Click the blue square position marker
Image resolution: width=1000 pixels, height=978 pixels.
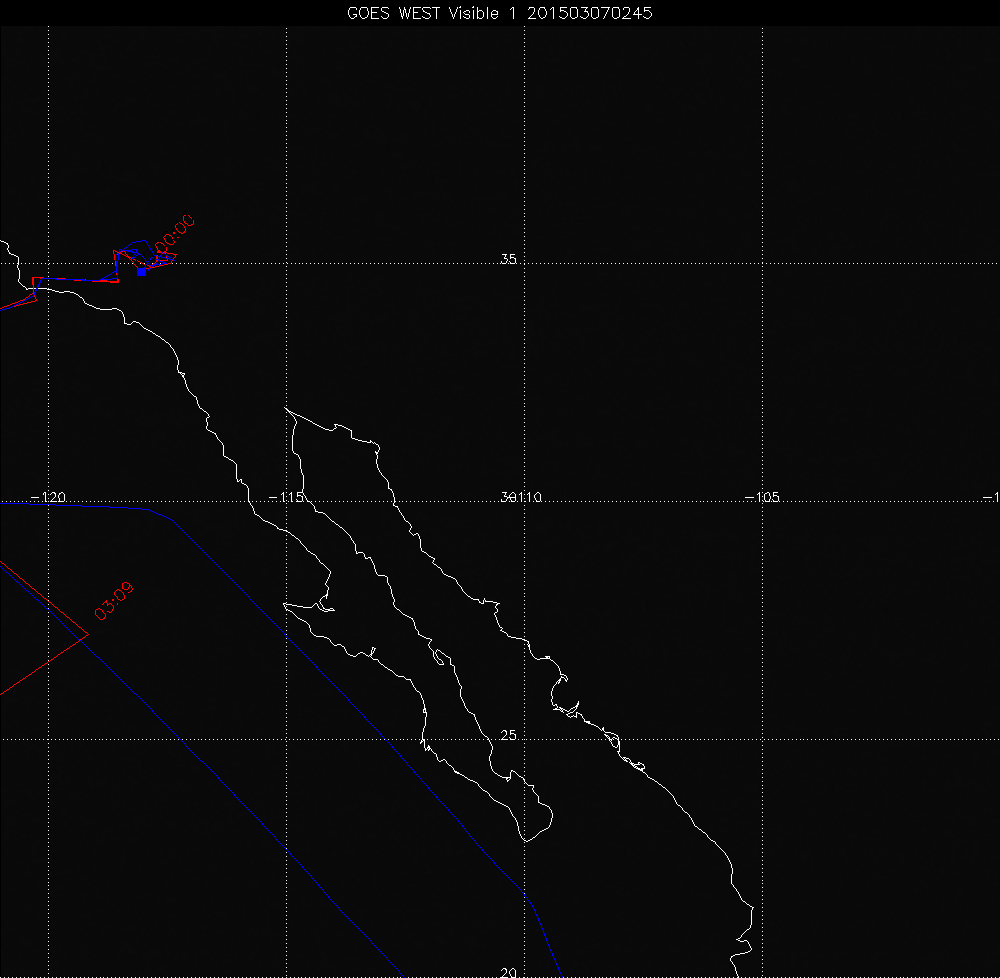pyautogui.click(x=141, y=271)
